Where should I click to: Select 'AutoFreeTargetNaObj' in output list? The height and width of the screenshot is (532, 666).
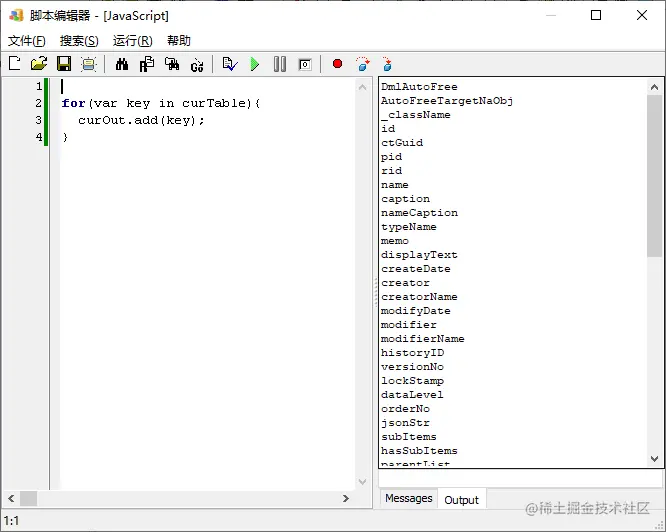447,101
